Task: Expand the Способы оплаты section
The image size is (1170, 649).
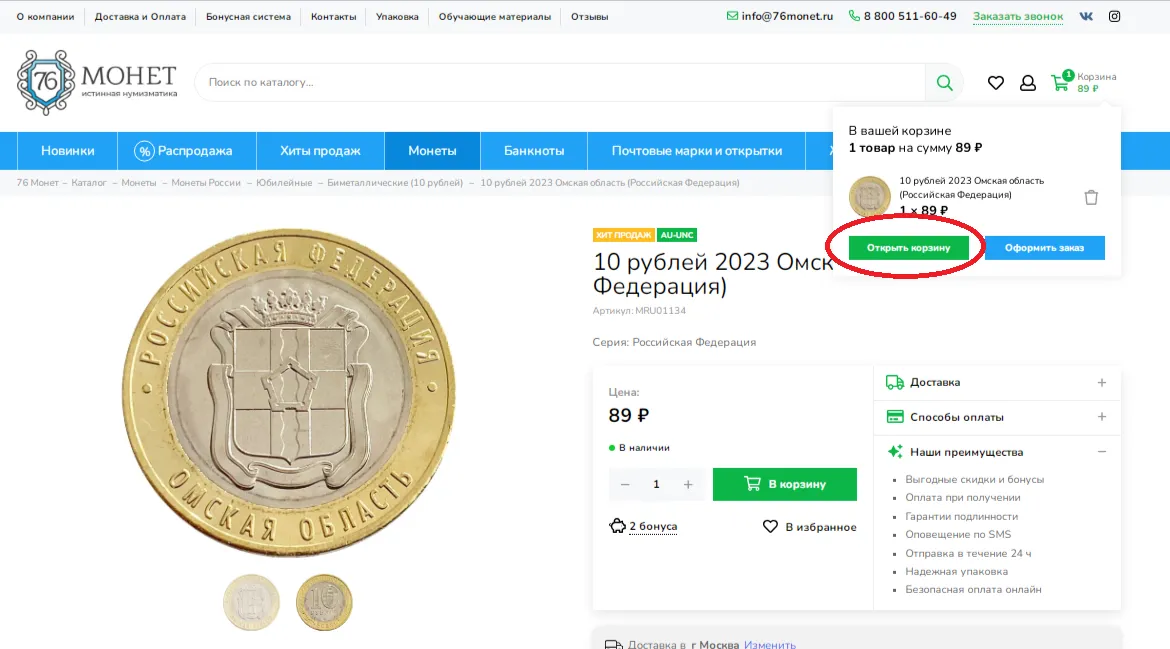Action: click(997, 417)
